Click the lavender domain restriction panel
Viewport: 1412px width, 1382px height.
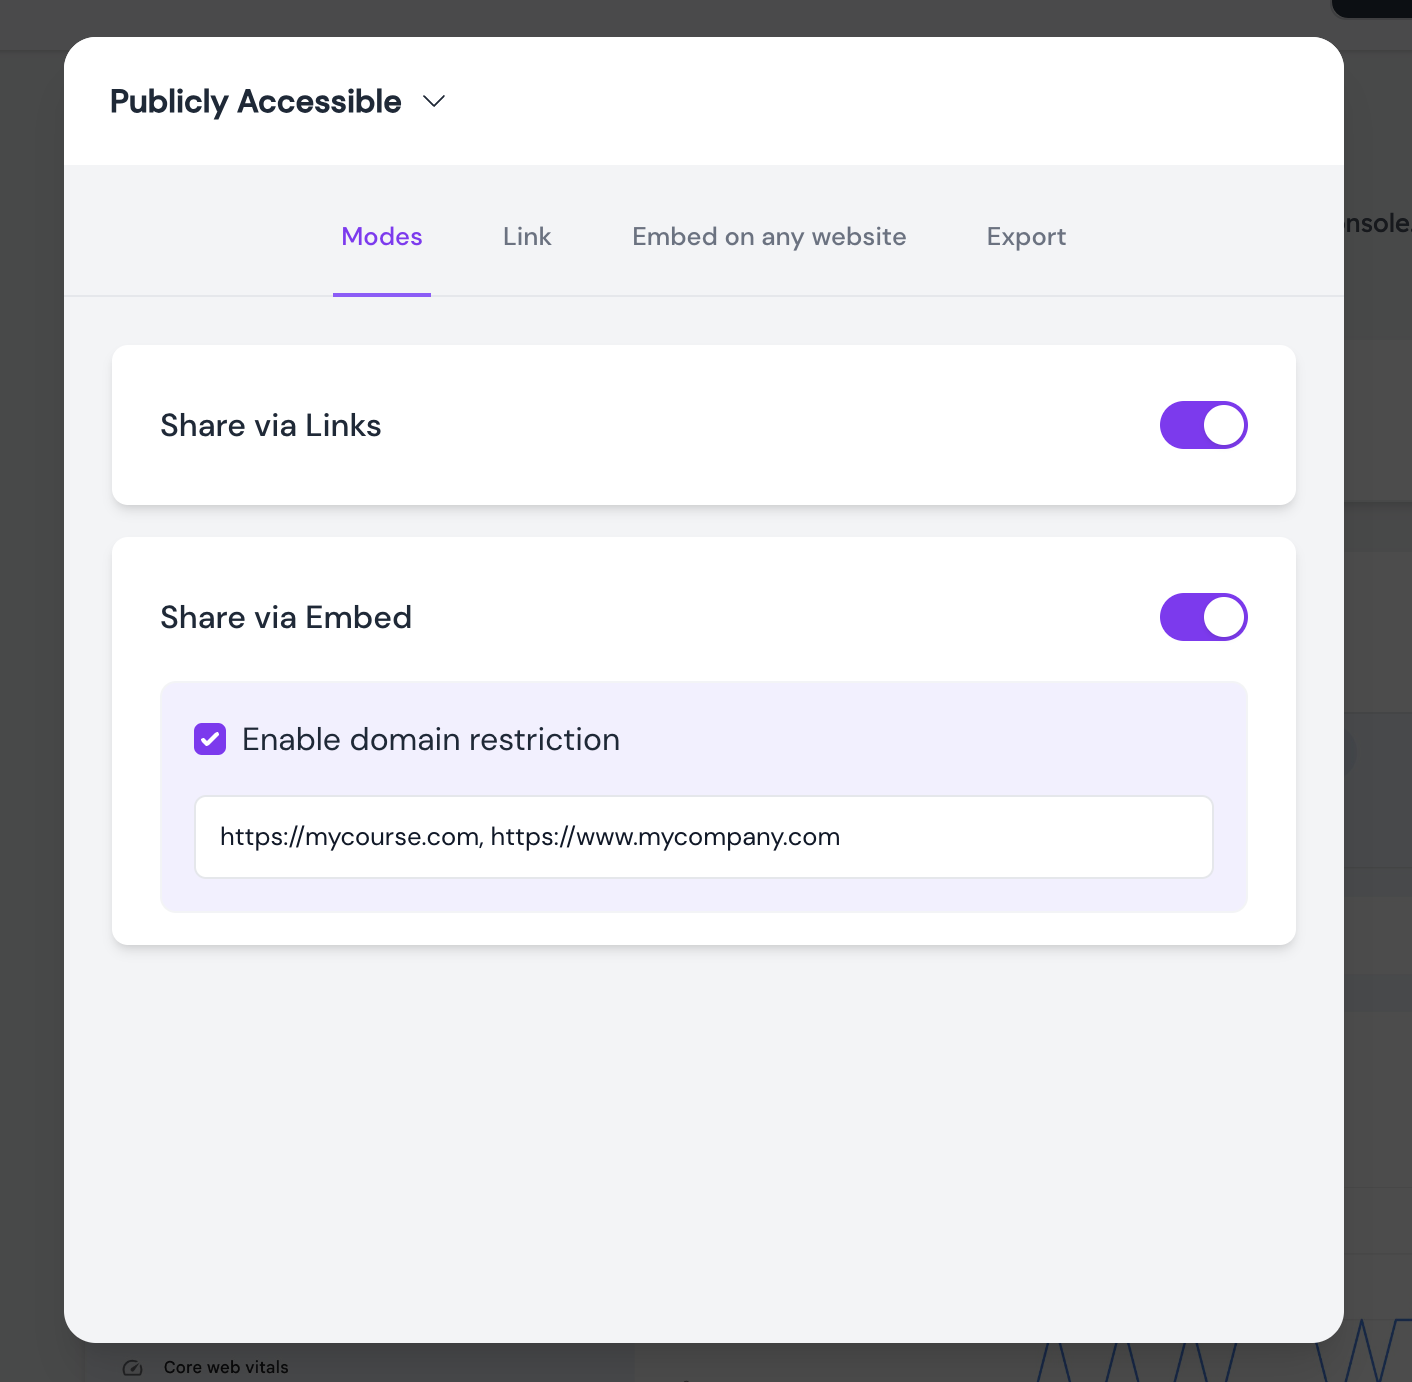tap(704, 797)
